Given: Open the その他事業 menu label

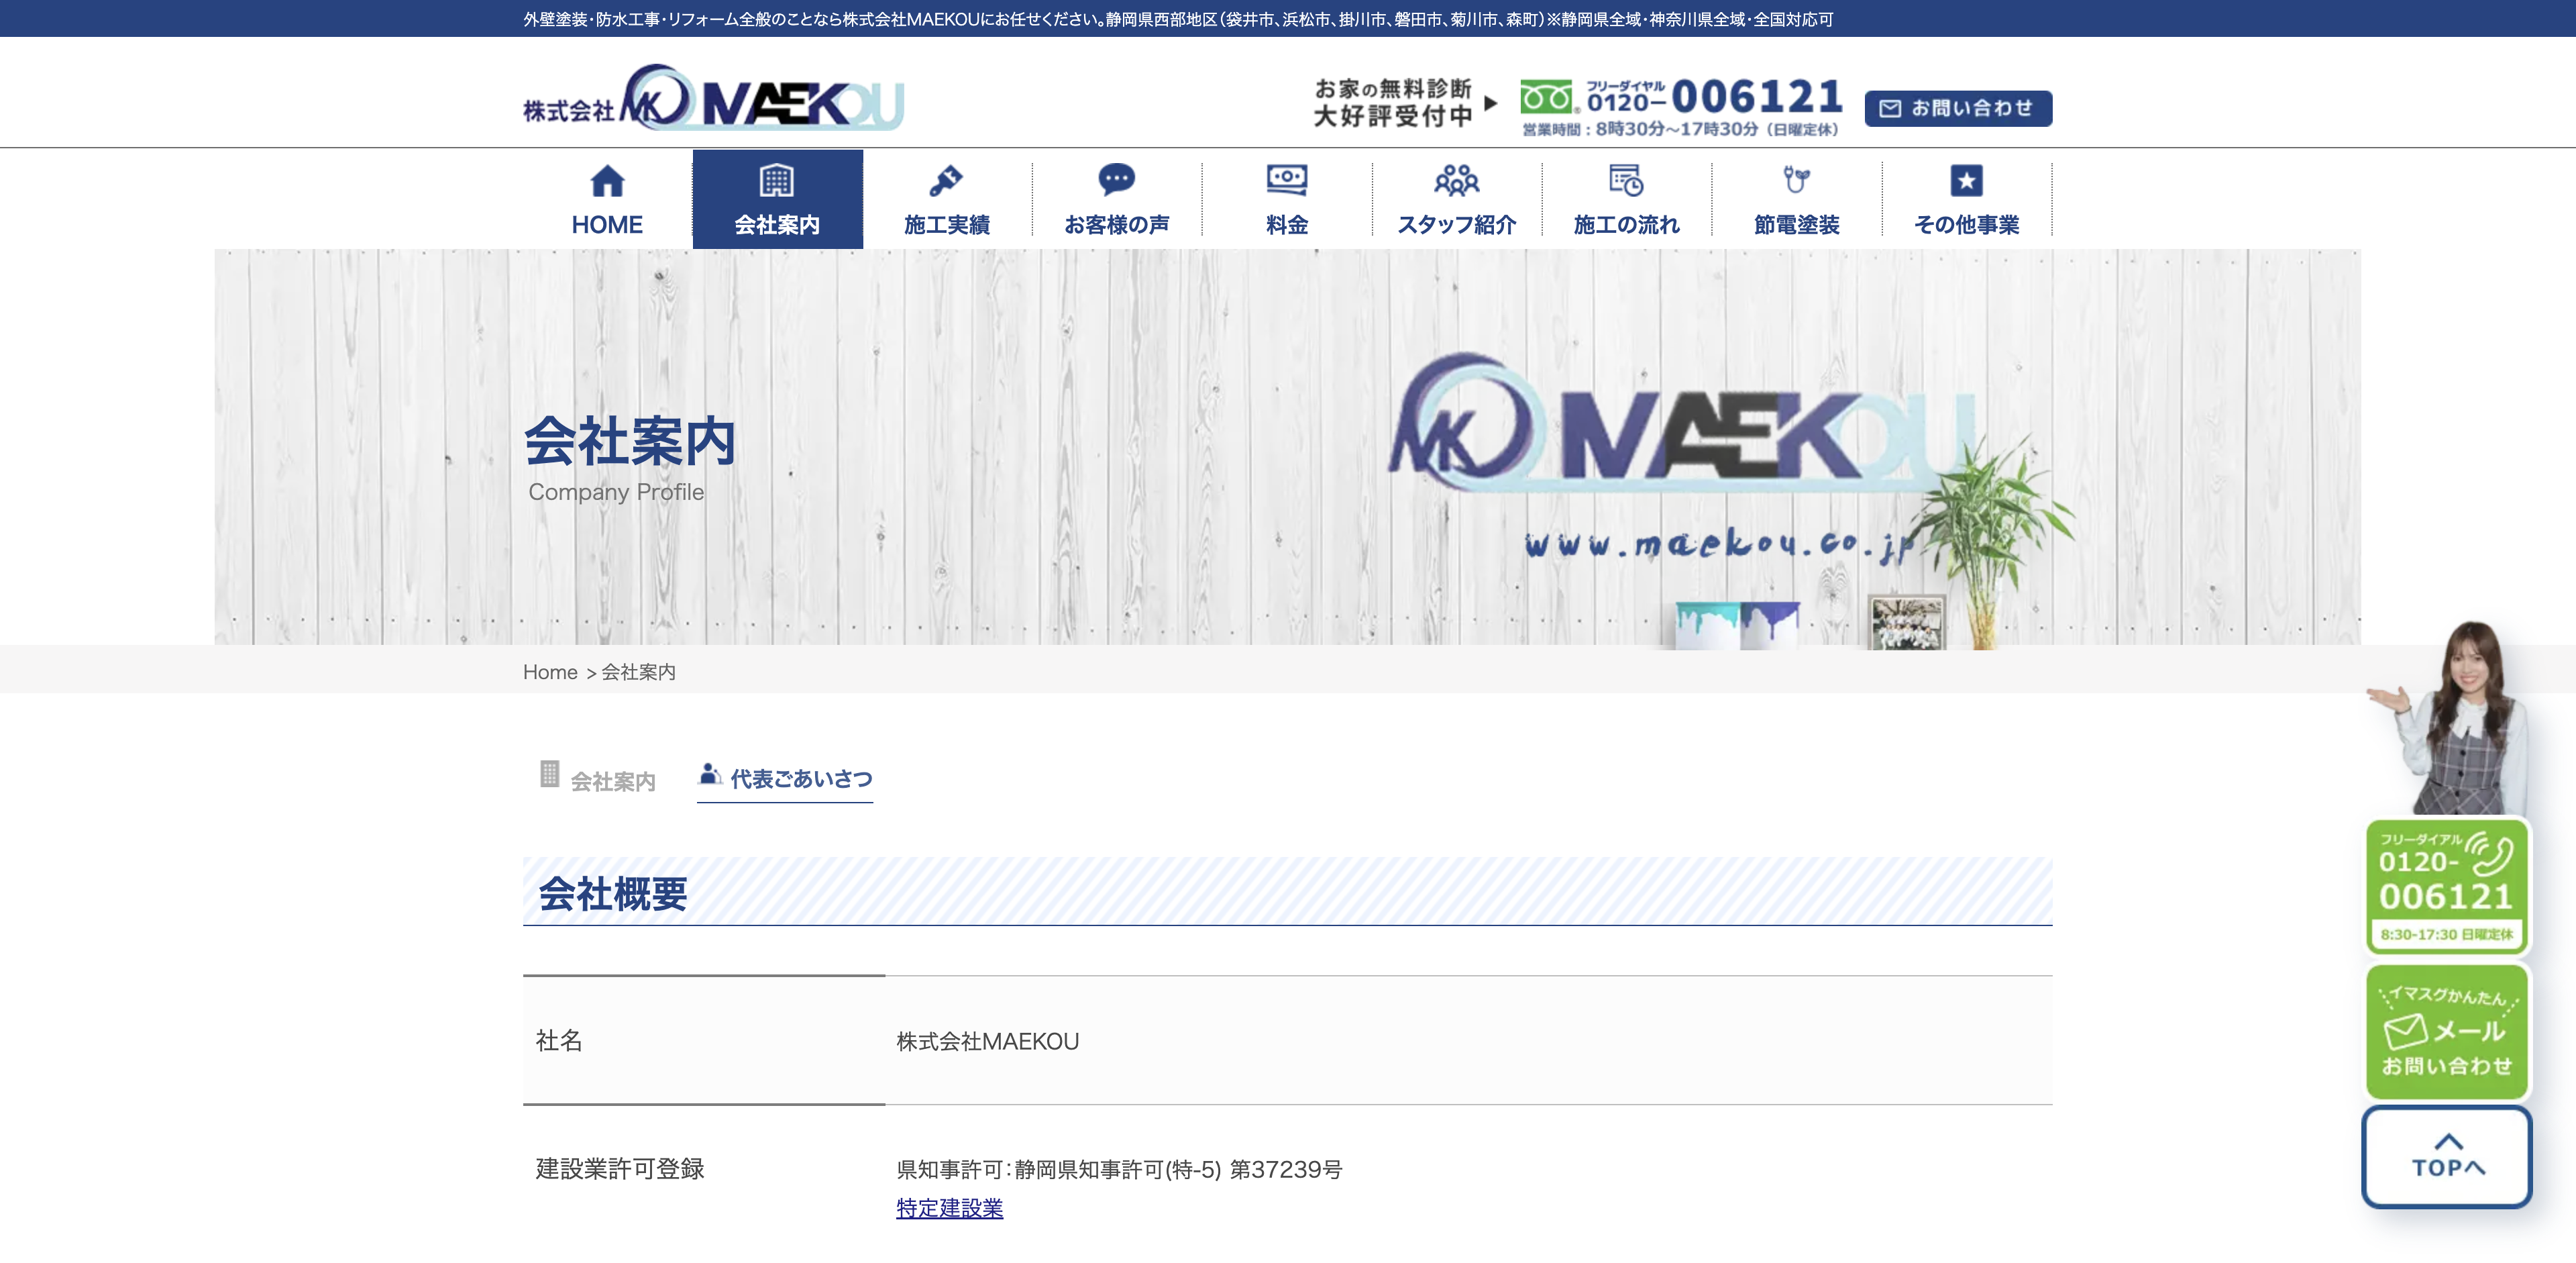Looking at the screenshot, I should (x=1966, y=225).
